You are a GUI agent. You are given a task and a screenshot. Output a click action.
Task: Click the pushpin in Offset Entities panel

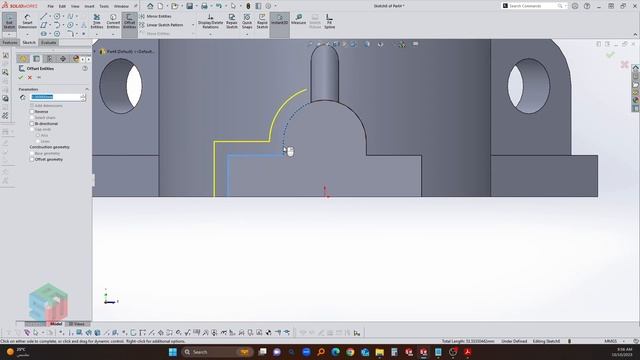(x=39, y=78)
